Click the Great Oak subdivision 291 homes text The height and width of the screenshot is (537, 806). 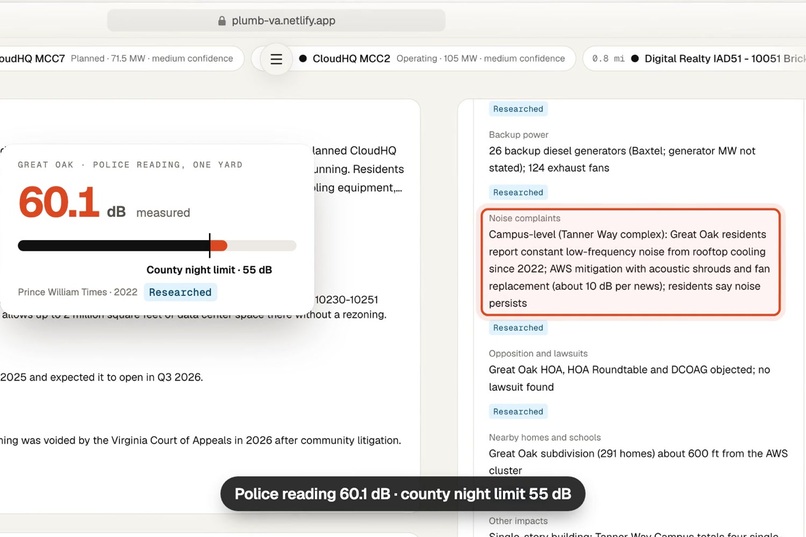[638, 462]
